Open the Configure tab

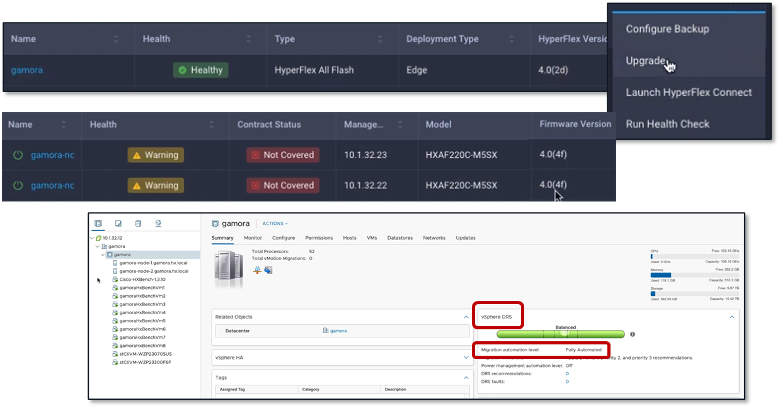click(283, 239)
